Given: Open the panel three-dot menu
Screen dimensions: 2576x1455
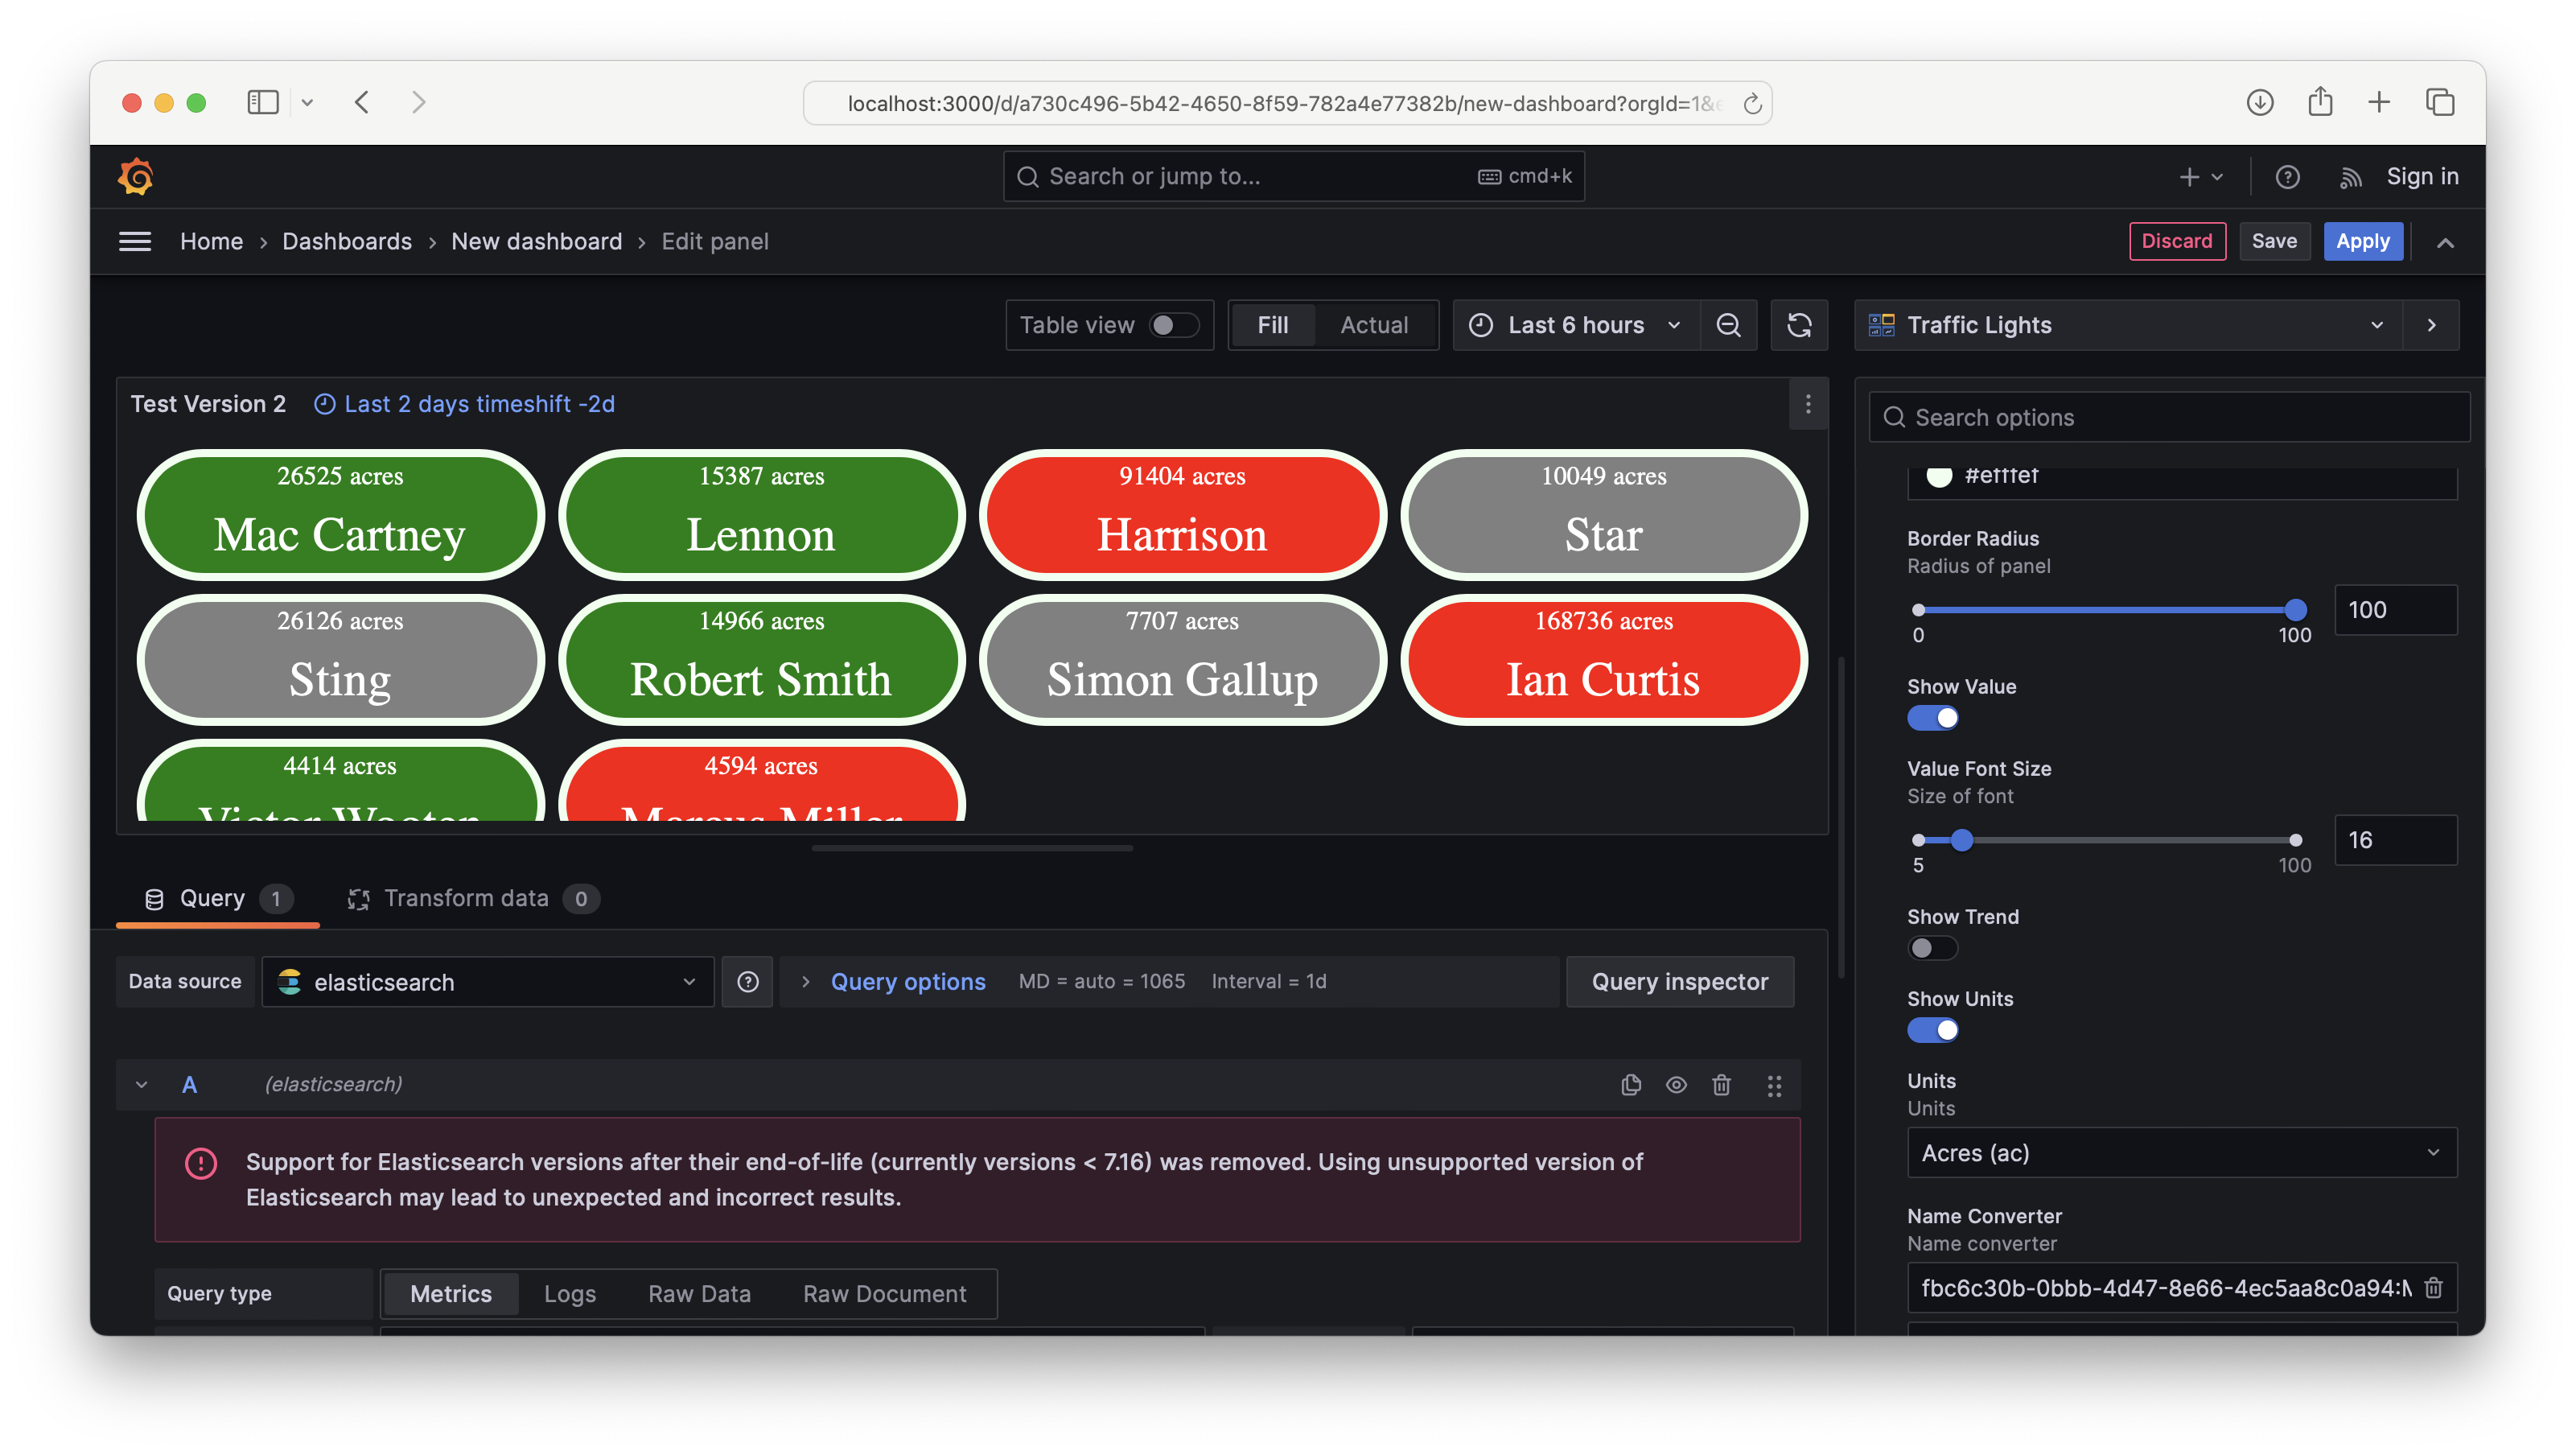Looking at the screenshot, I should tap(1808, 404).
